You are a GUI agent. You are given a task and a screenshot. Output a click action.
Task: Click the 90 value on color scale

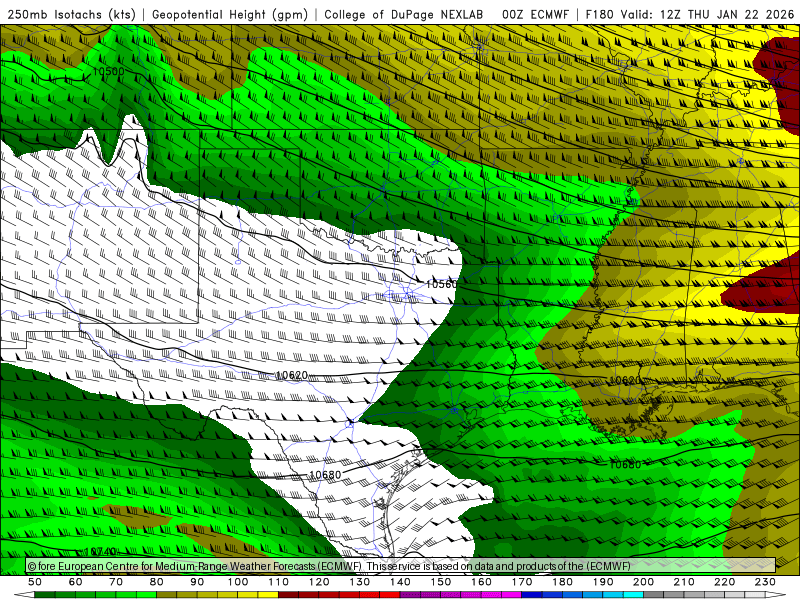tap(197, 582)
